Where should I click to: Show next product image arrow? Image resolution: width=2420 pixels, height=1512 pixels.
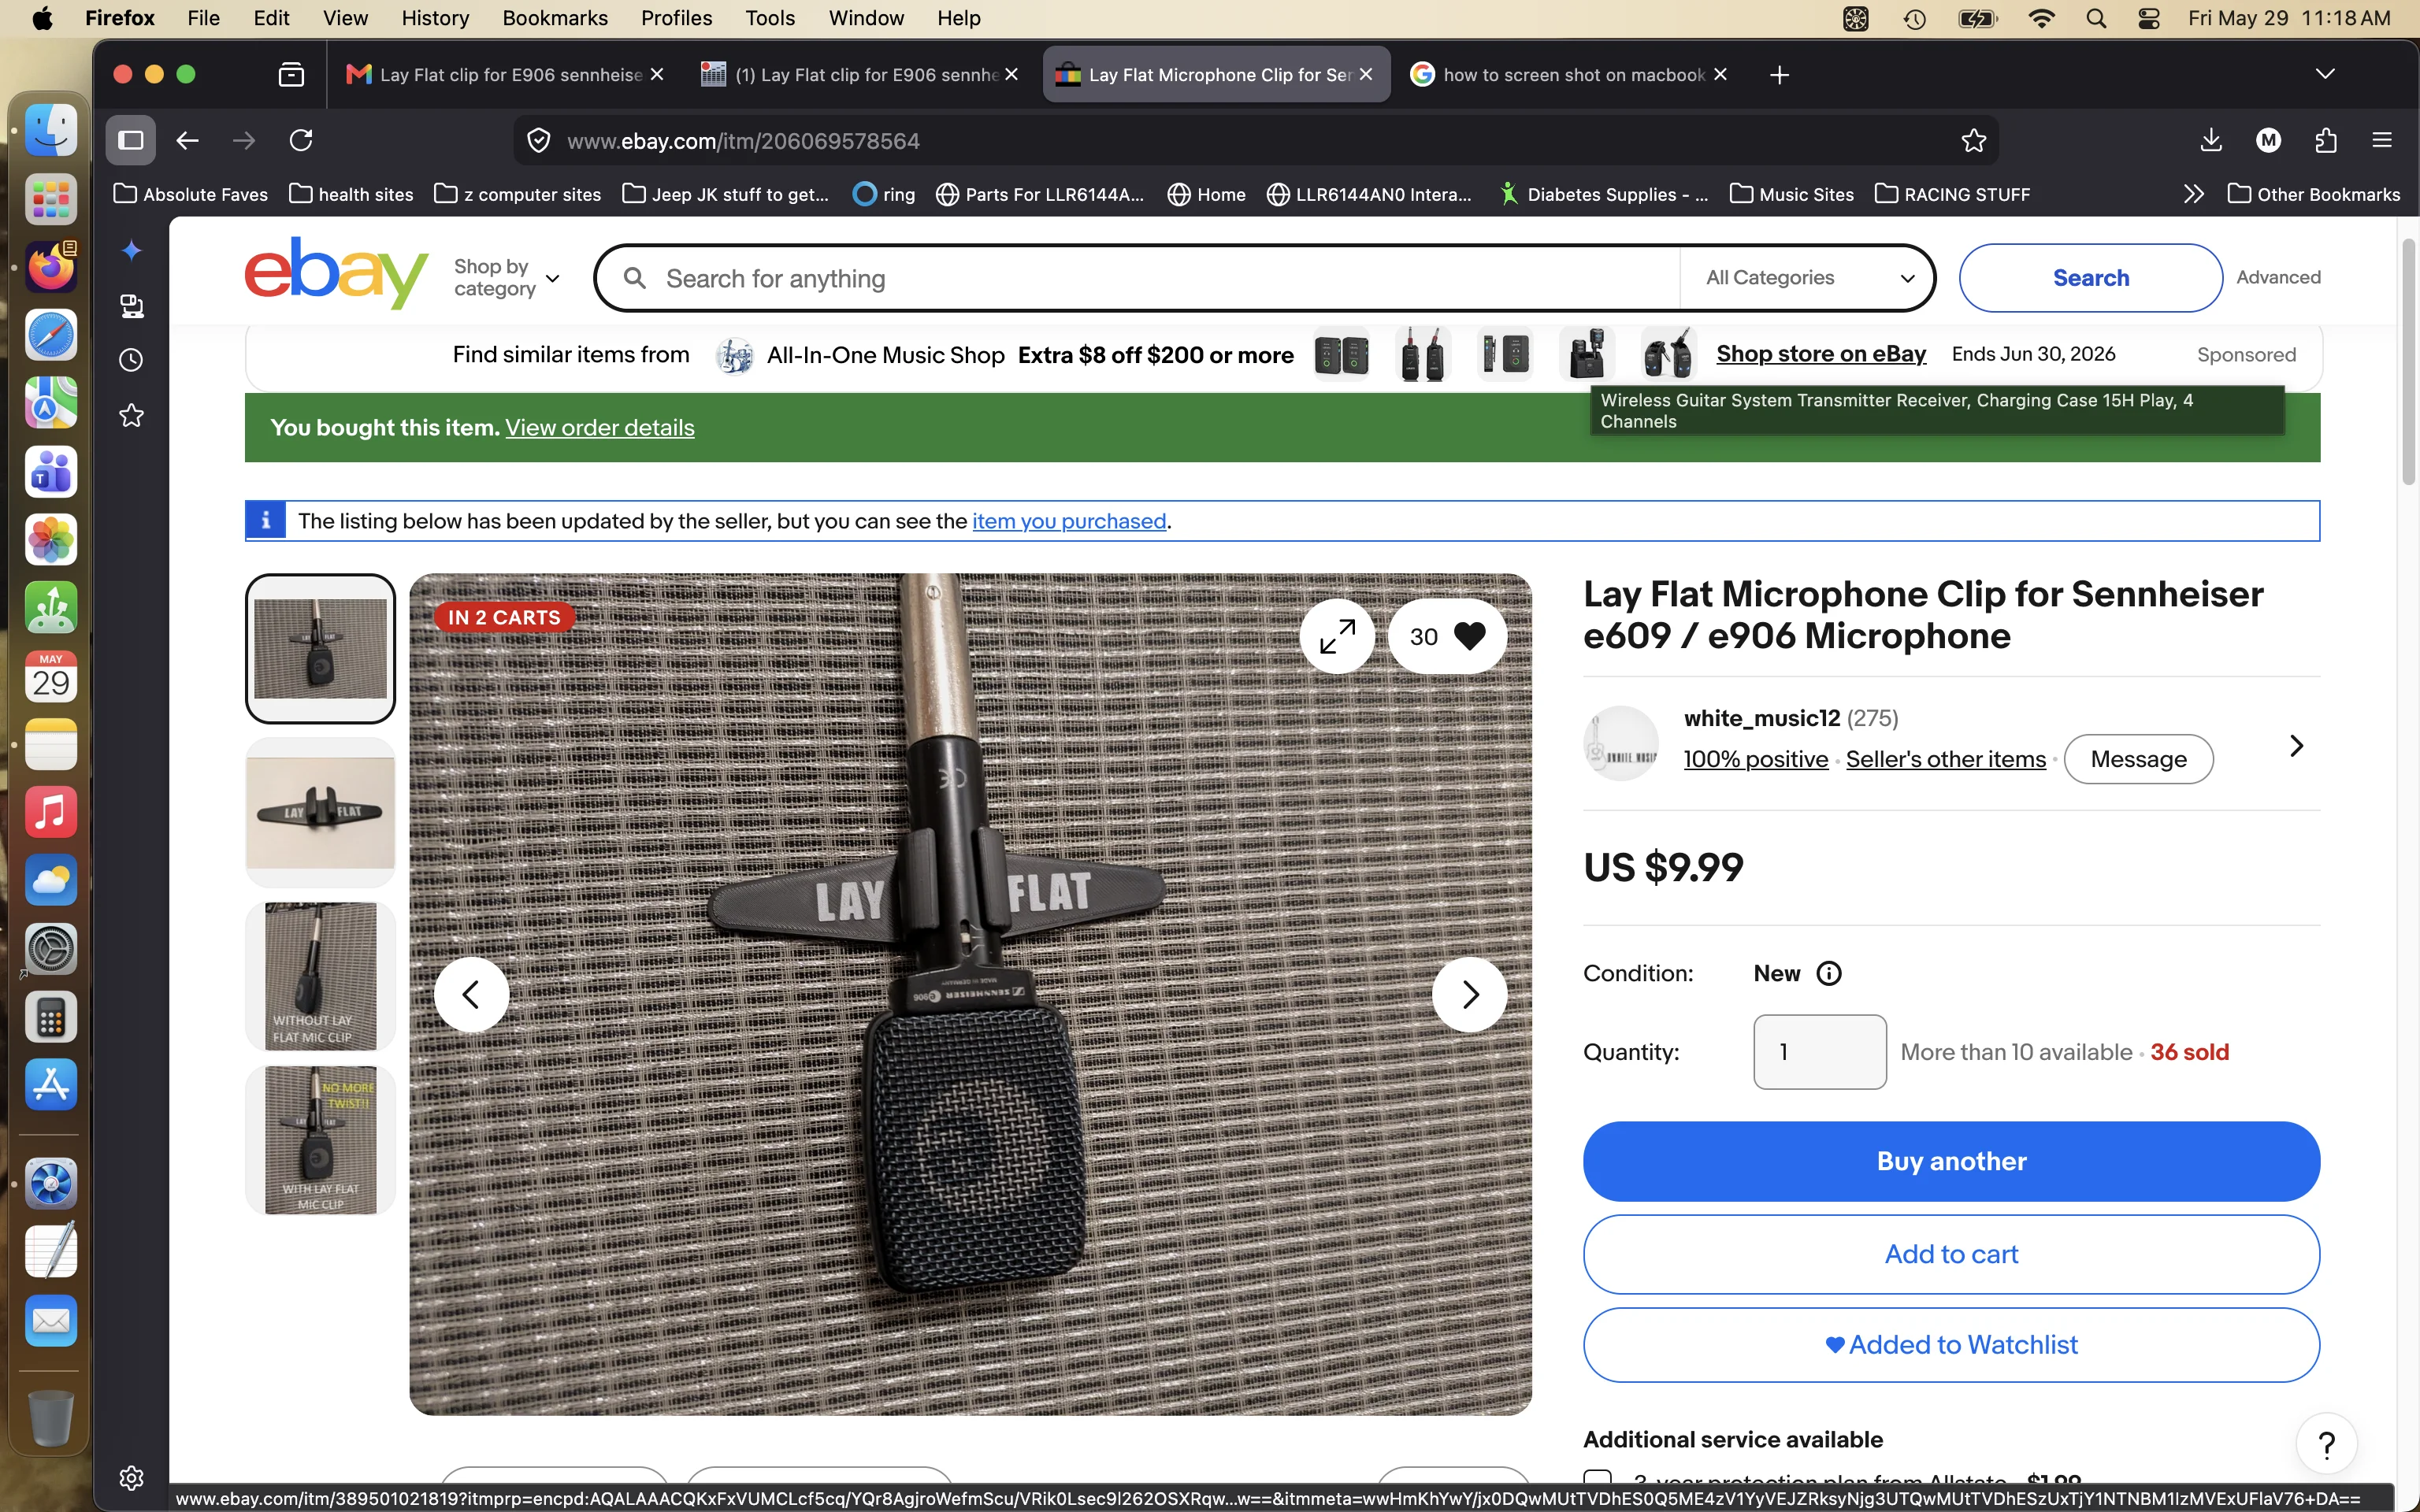pos(1469,994)
